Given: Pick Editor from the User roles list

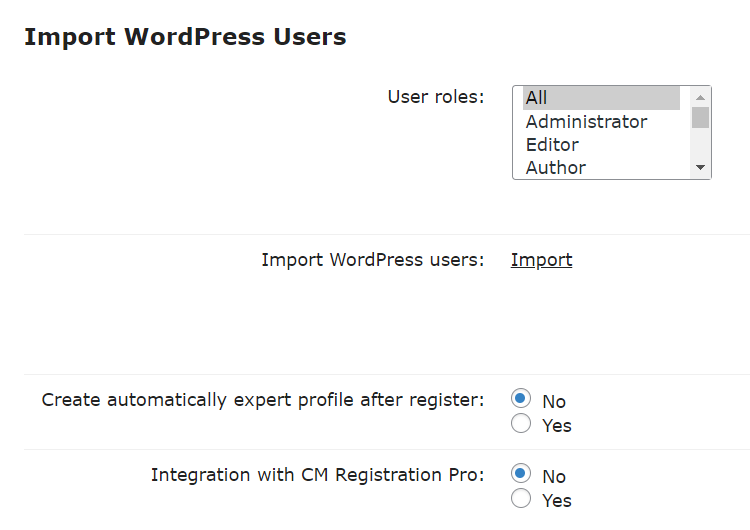Looking at the screenshot, I should coord(601,144).
